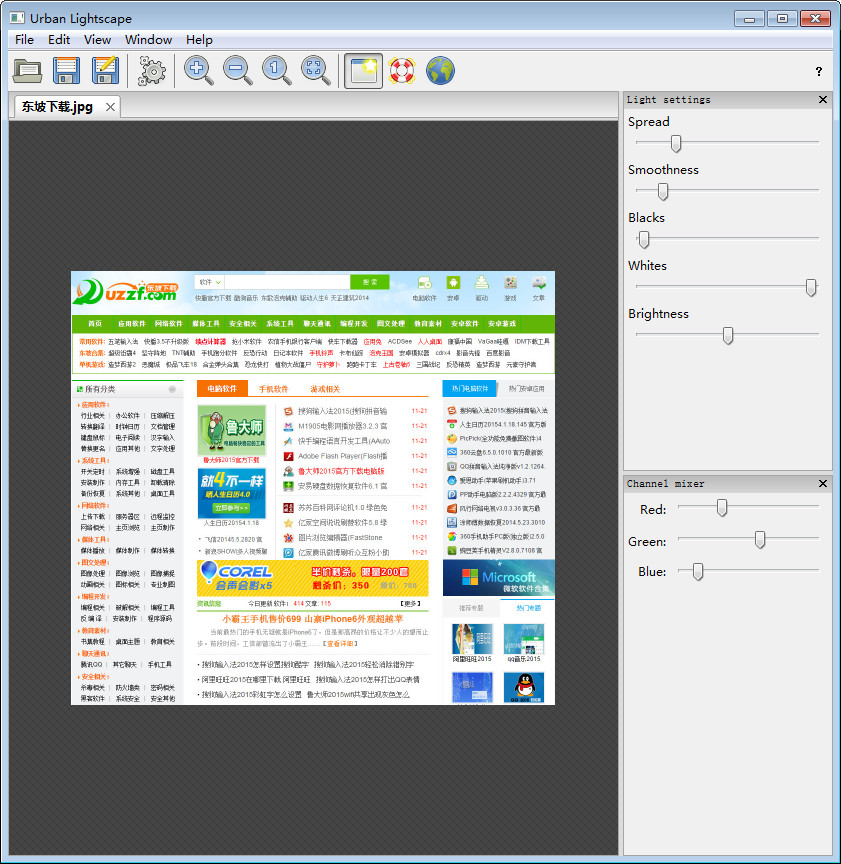Open an image with the folder icon
The image size is (841, 864).
tap(28, 71)
